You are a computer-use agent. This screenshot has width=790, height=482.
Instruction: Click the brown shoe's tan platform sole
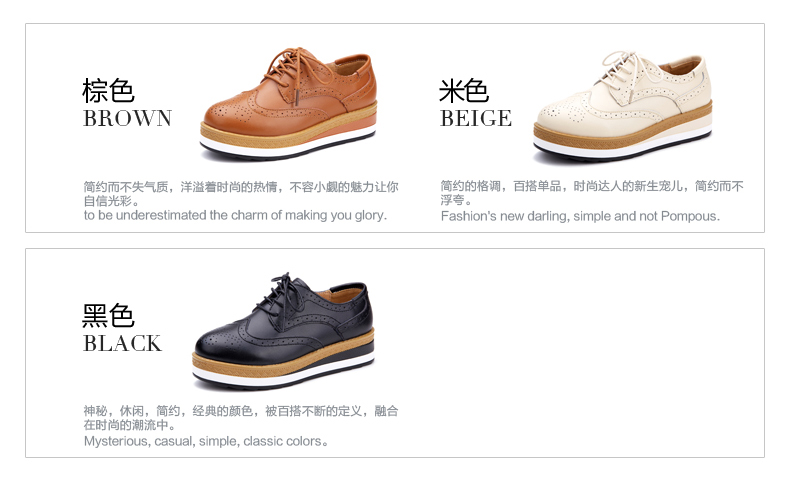[x=288, y=127]
